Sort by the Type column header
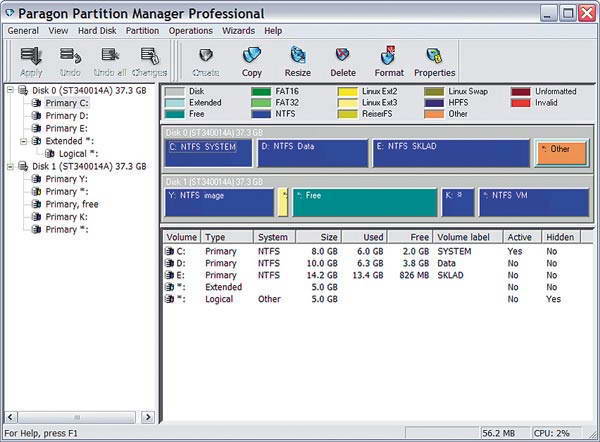Screen dimensions: 600x442 [227, 237]
